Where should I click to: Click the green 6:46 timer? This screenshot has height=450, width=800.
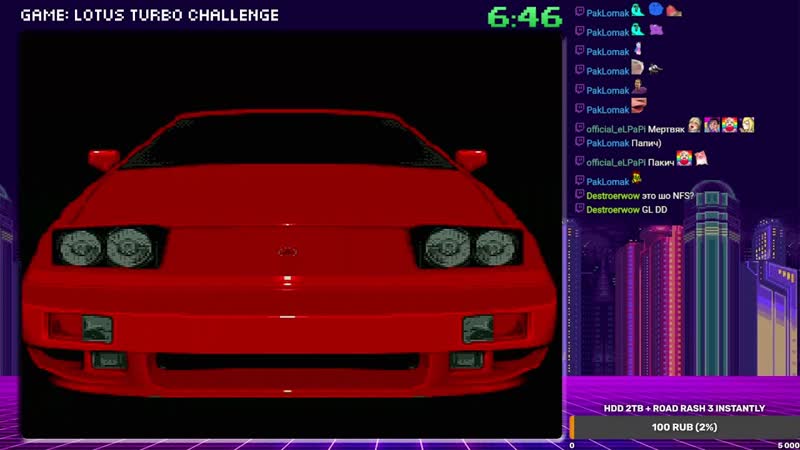point(524,17)
